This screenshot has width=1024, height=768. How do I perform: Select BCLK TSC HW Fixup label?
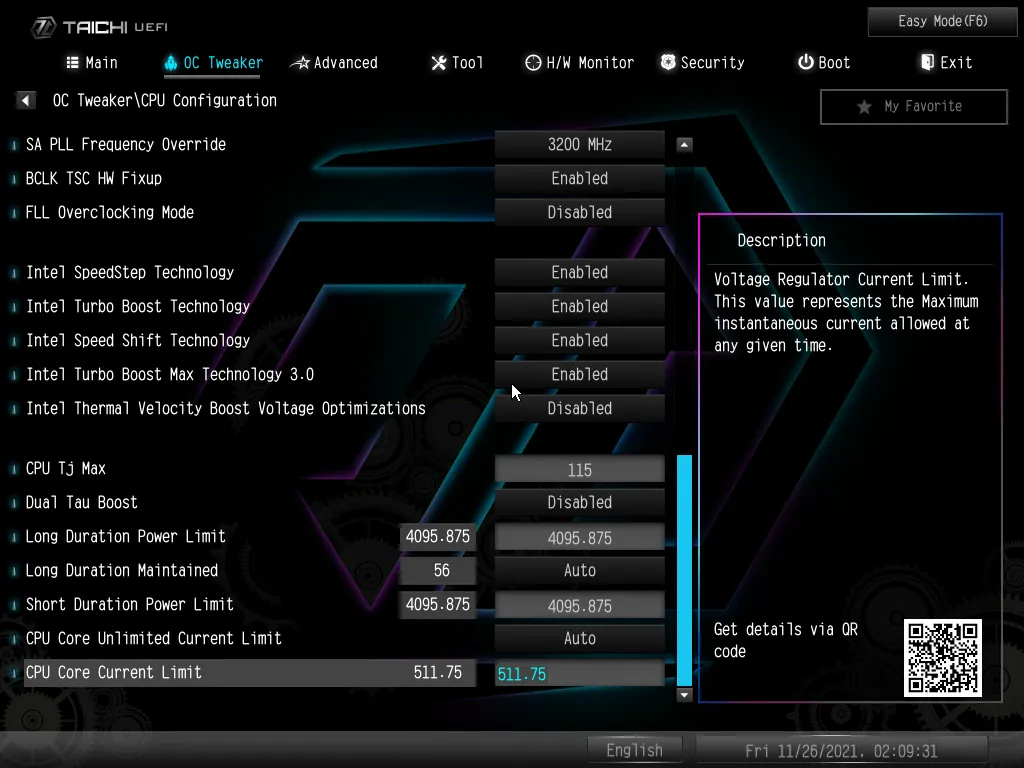93,178
